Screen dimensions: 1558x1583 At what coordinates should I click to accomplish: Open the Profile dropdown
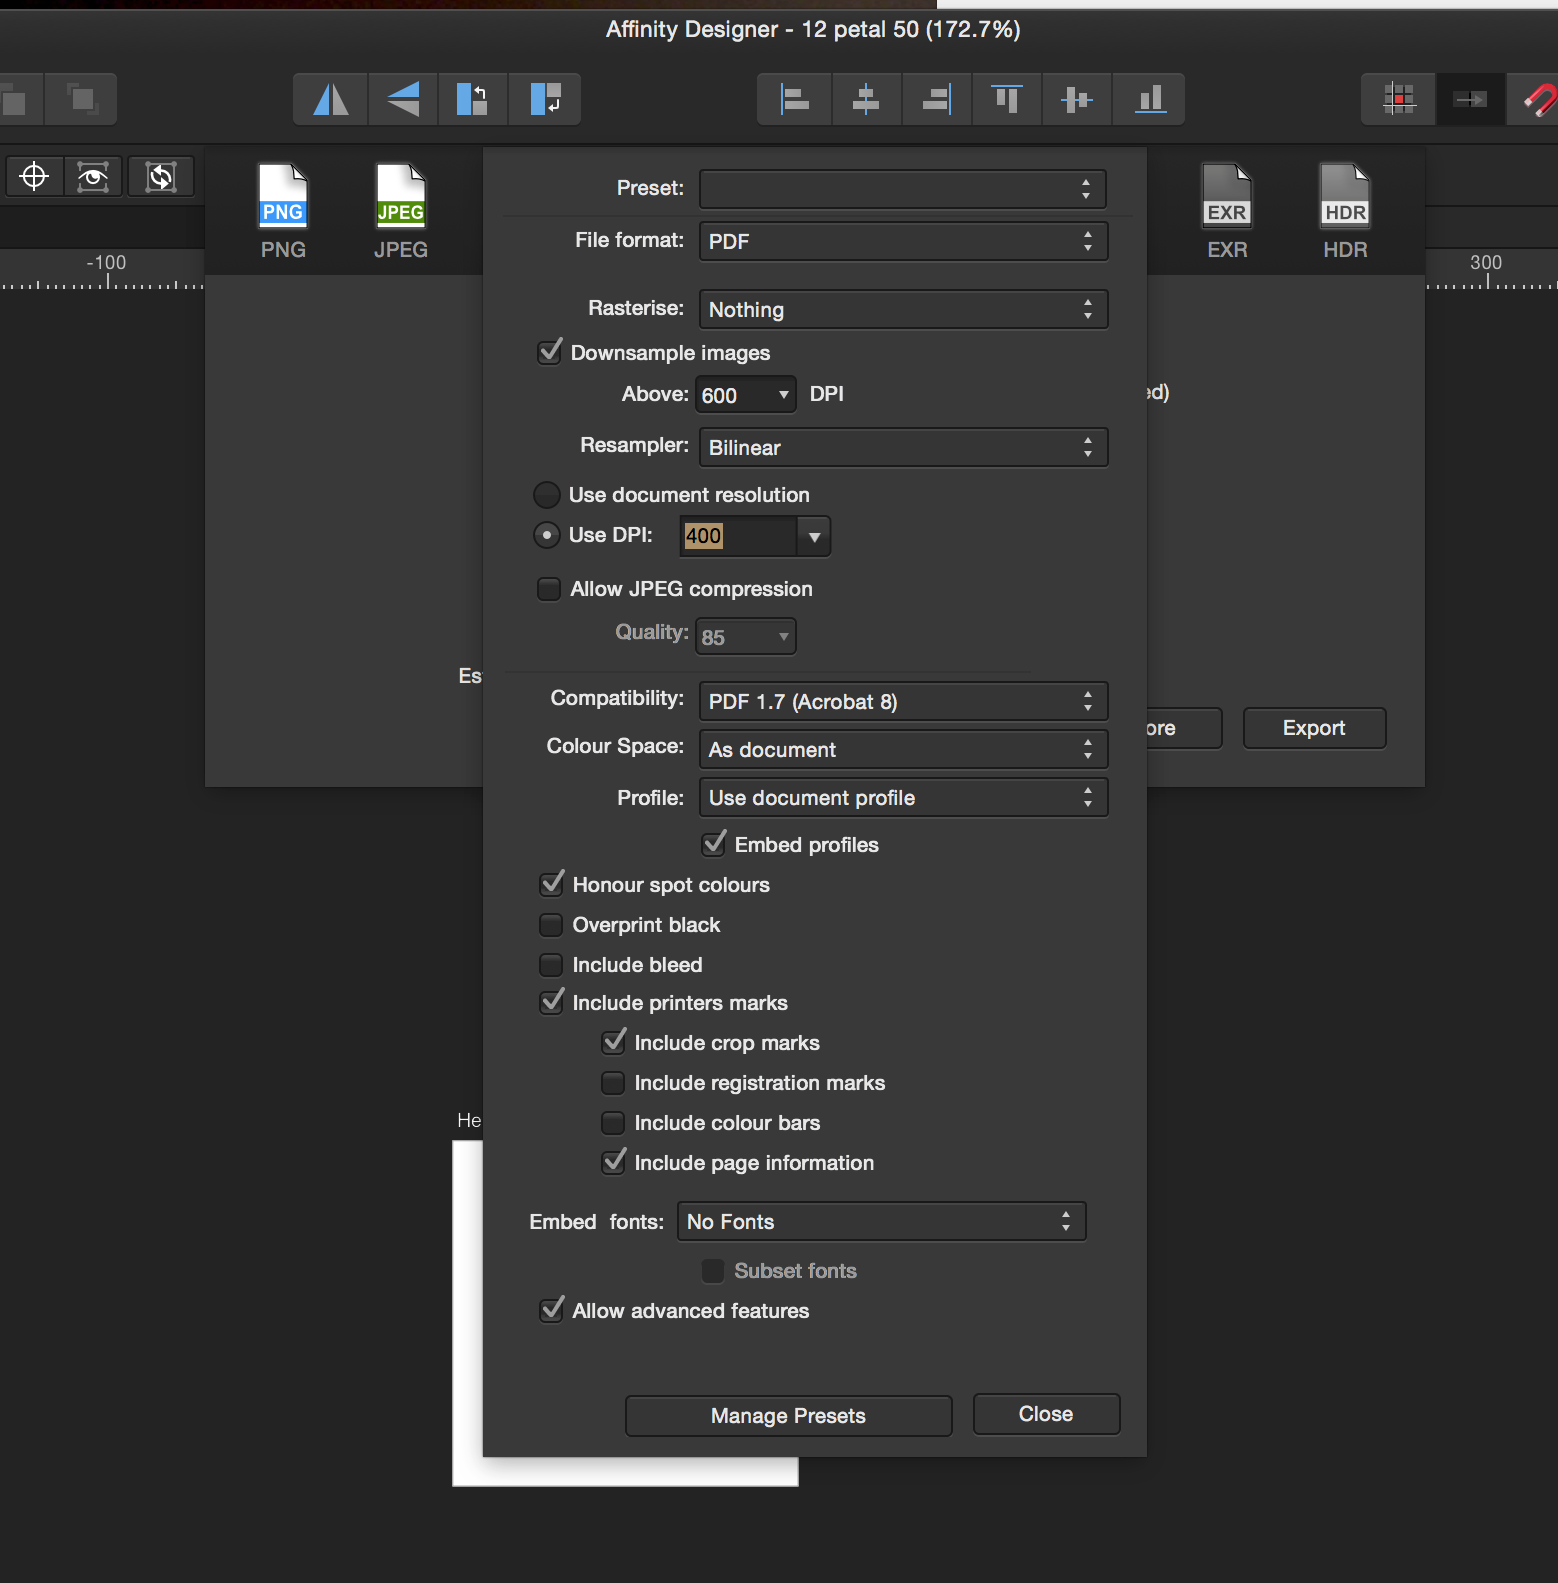(x=903, y=797)
